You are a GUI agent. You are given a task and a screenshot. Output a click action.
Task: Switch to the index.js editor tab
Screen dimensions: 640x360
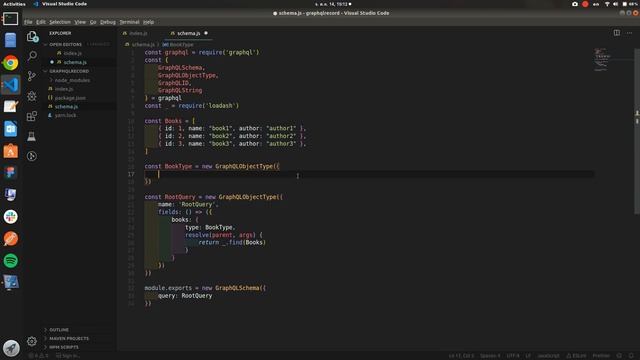[x=141, y=33]
